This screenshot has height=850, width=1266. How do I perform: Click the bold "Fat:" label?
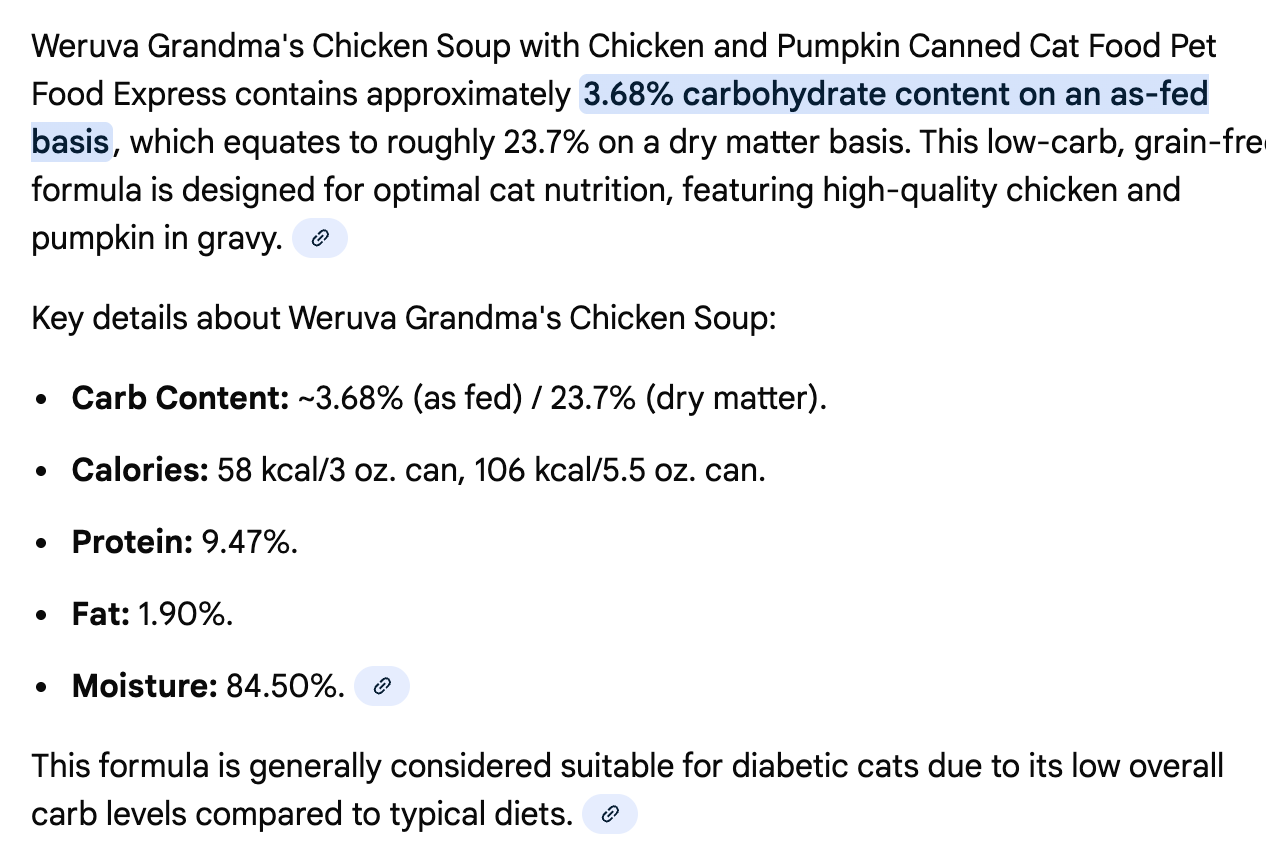coord(100,614)
